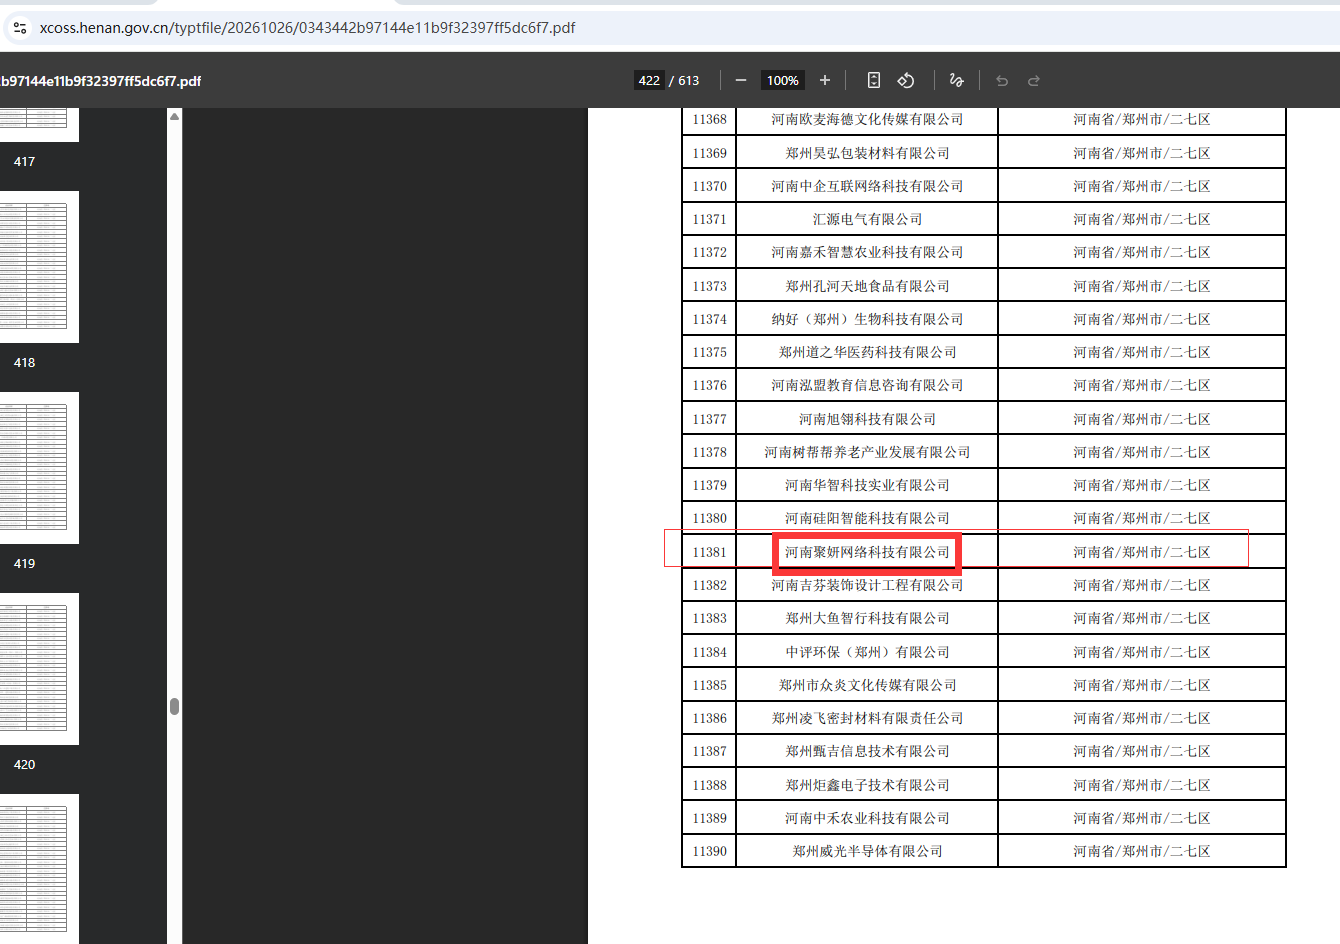The image size is (1340, 944).
Task: Click the thumbnail sidebar scrollbar handle
Action: (x=175, y=707)
